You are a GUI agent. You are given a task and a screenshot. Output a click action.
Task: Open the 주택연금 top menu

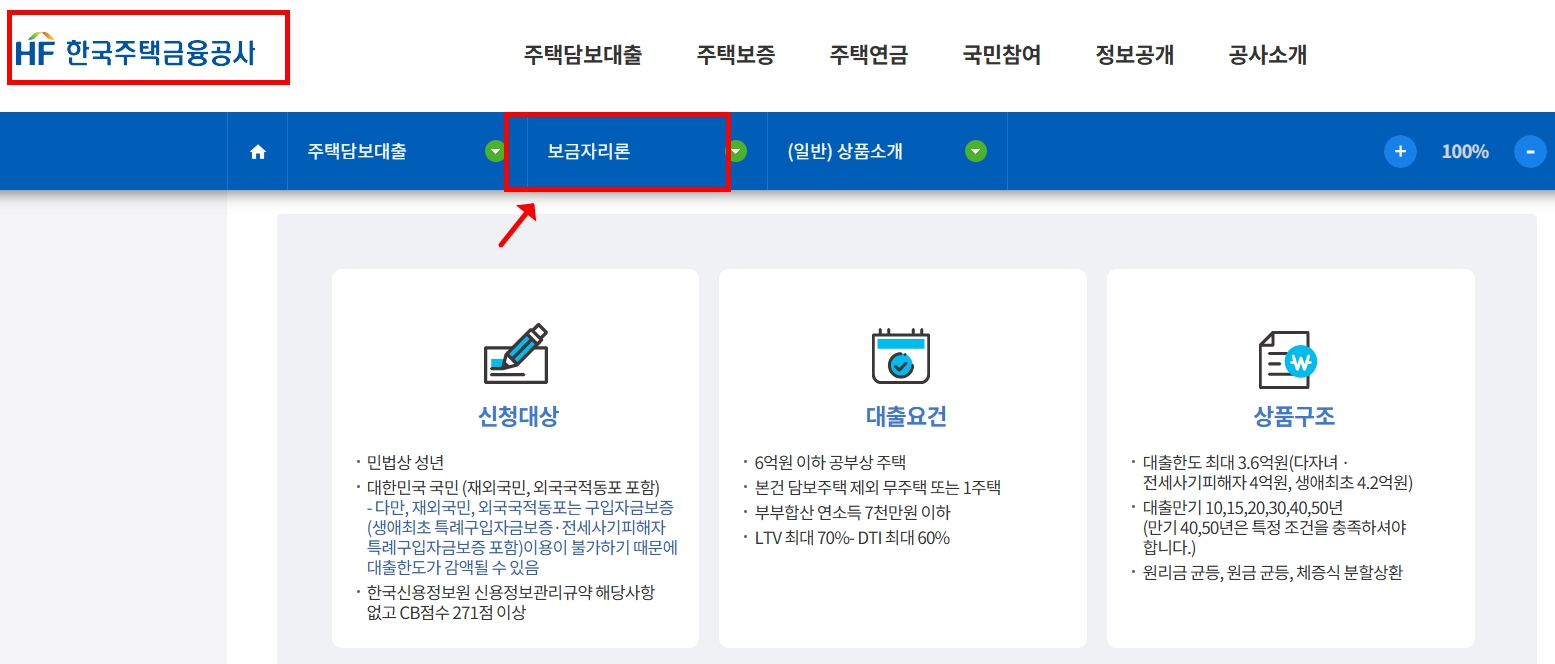(869, 55)
